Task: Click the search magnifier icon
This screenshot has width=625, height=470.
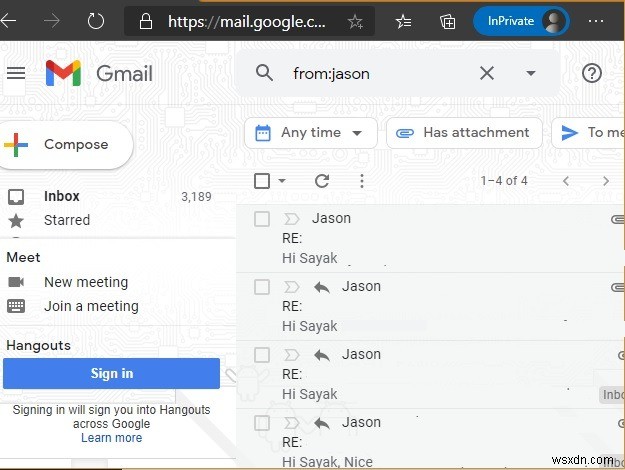Action: 264,73
